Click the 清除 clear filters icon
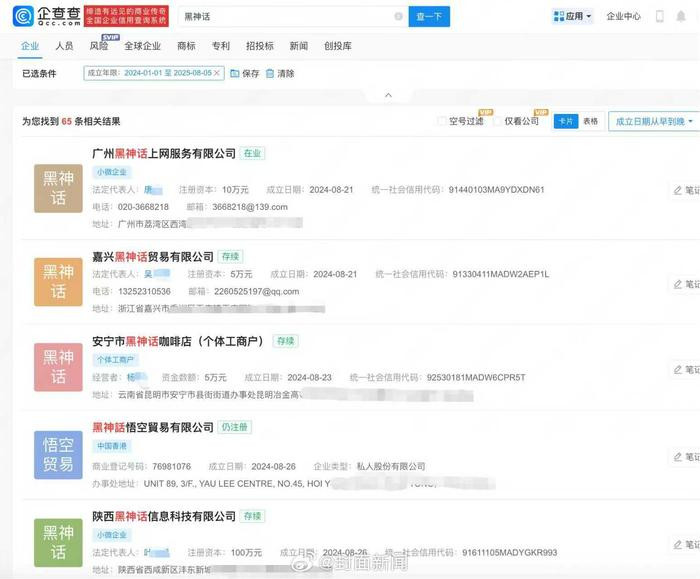This screenshot has width=700, height=579. 270,74
